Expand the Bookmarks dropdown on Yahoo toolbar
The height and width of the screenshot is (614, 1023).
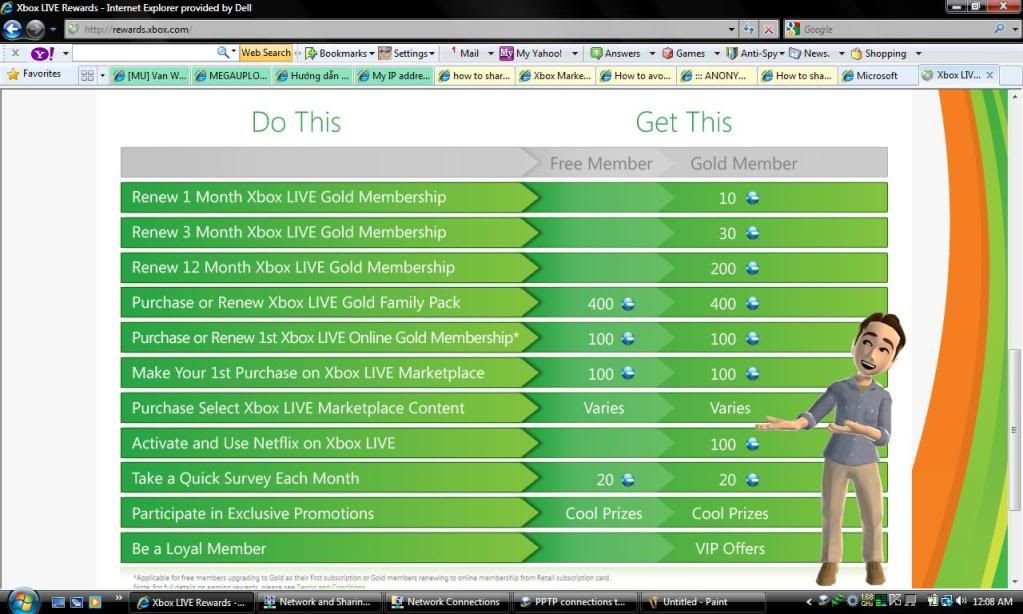point(372,54)
